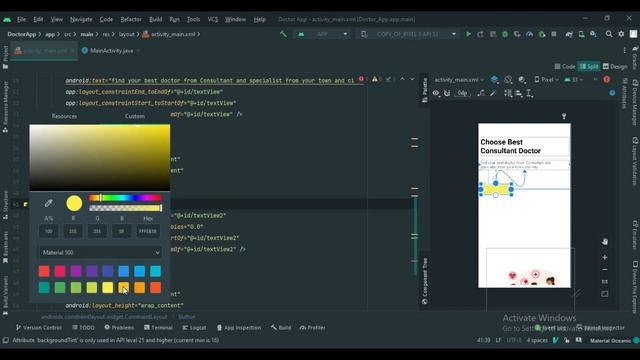Open the Build menu
The image size is (640, 360).
(x=156, y=19)
